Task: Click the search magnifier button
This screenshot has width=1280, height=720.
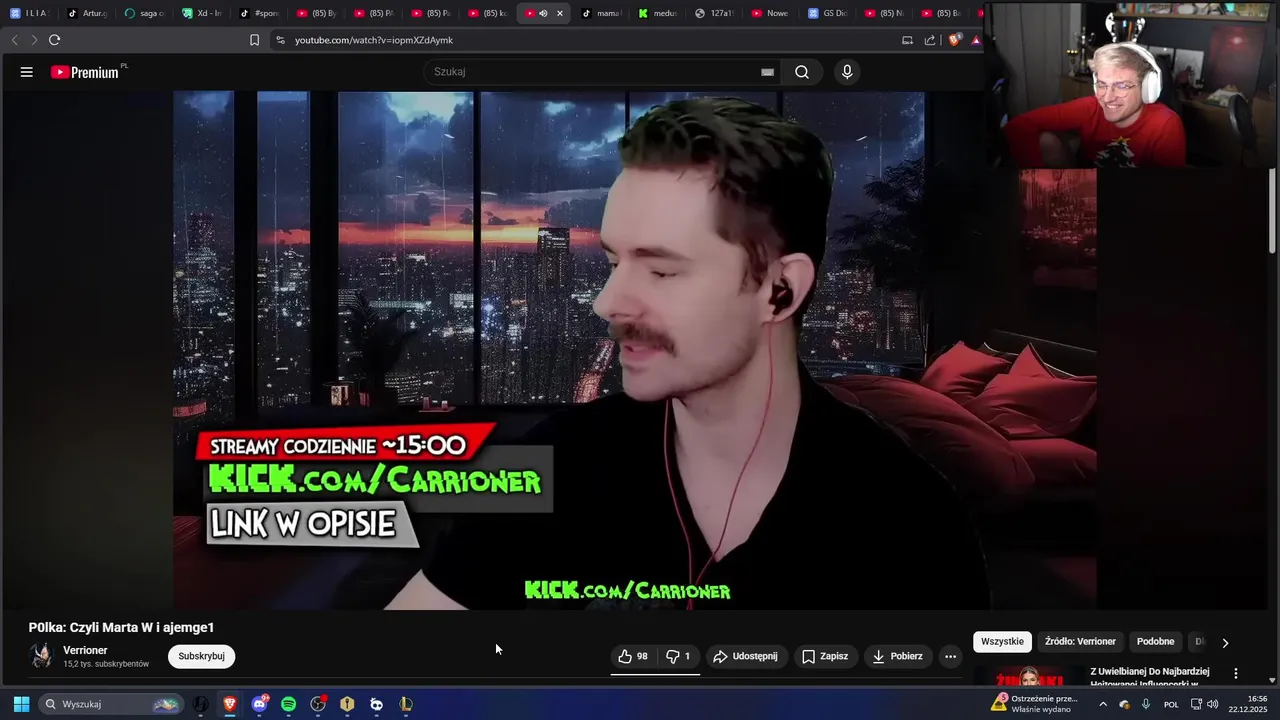Action: (802, 72)
